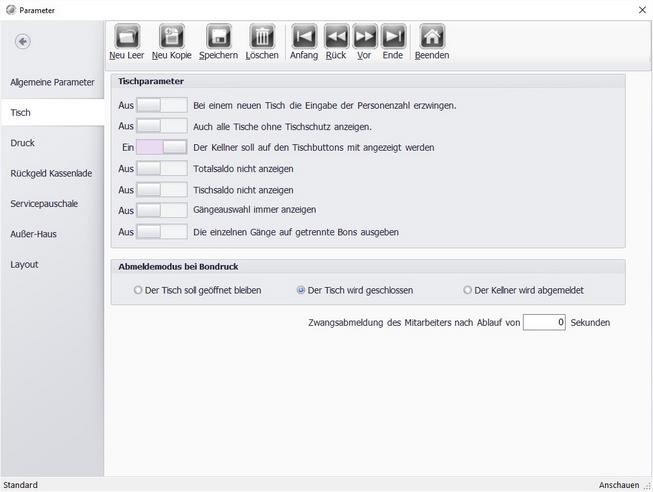This screenshot has width=653, height=492.
Task: Advance one record with Vor
Action: click(x=364, y=36)
